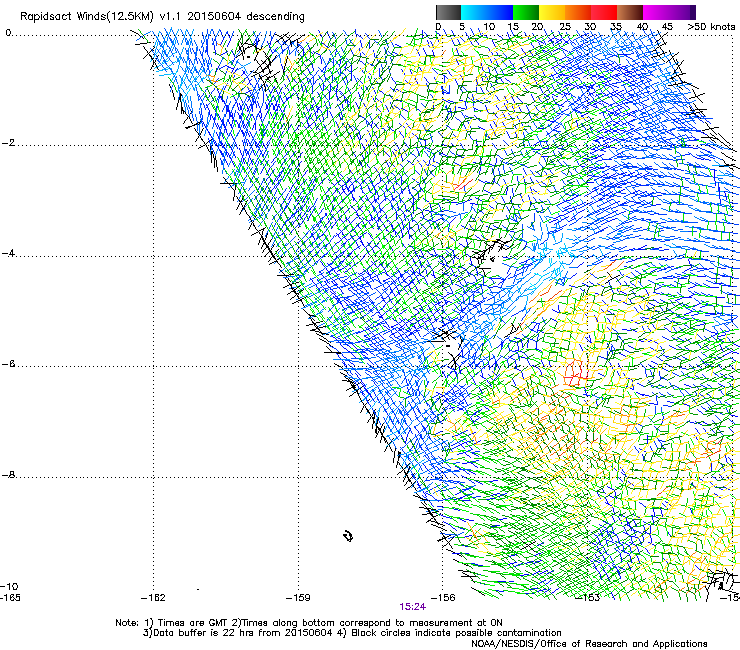Click the '15:24' purple time marker
740x650 pixels.
pos(412,607)
